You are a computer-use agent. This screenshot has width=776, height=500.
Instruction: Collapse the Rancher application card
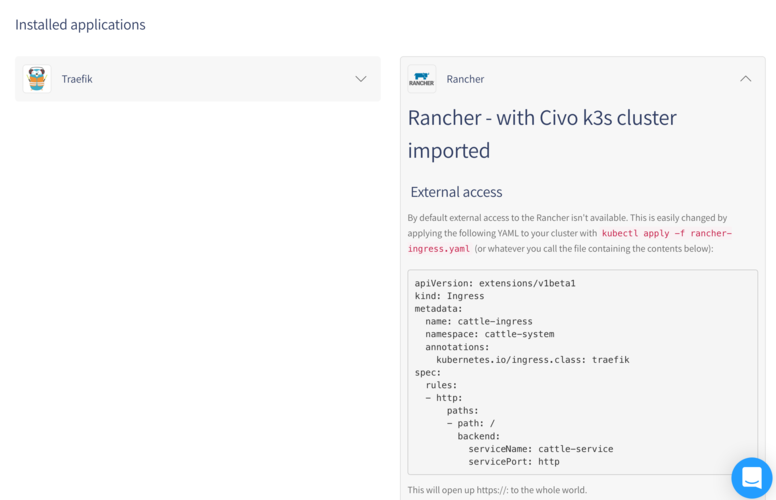coord(745,79)
